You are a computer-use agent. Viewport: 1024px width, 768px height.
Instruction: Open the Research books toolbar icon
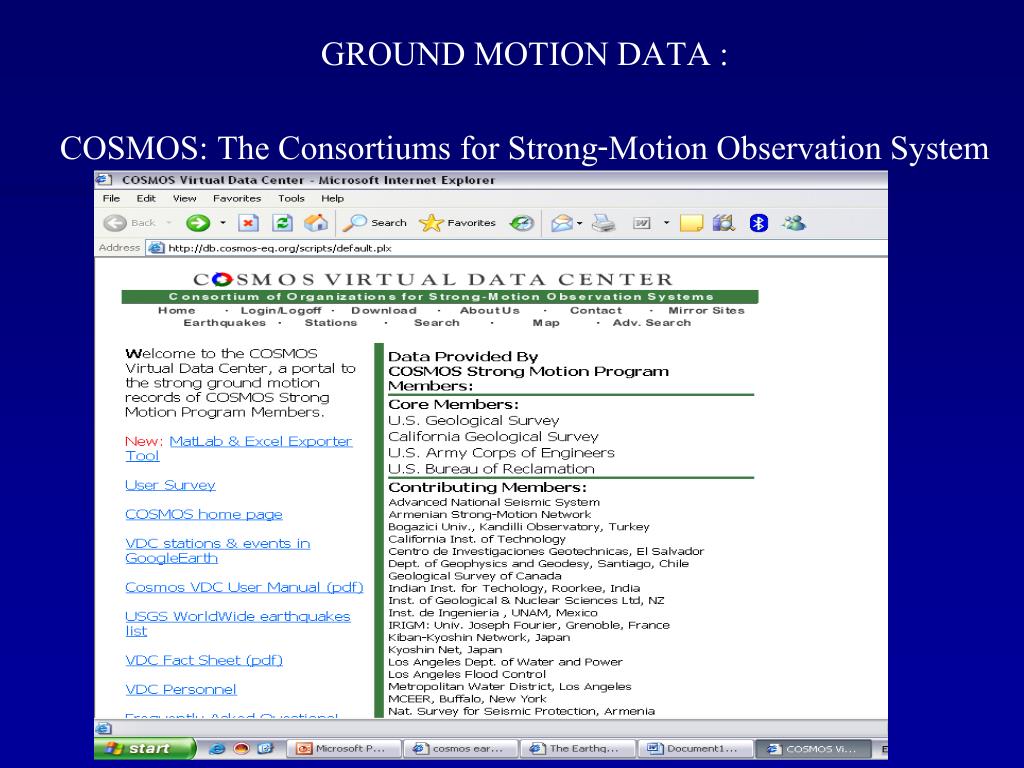724,223
